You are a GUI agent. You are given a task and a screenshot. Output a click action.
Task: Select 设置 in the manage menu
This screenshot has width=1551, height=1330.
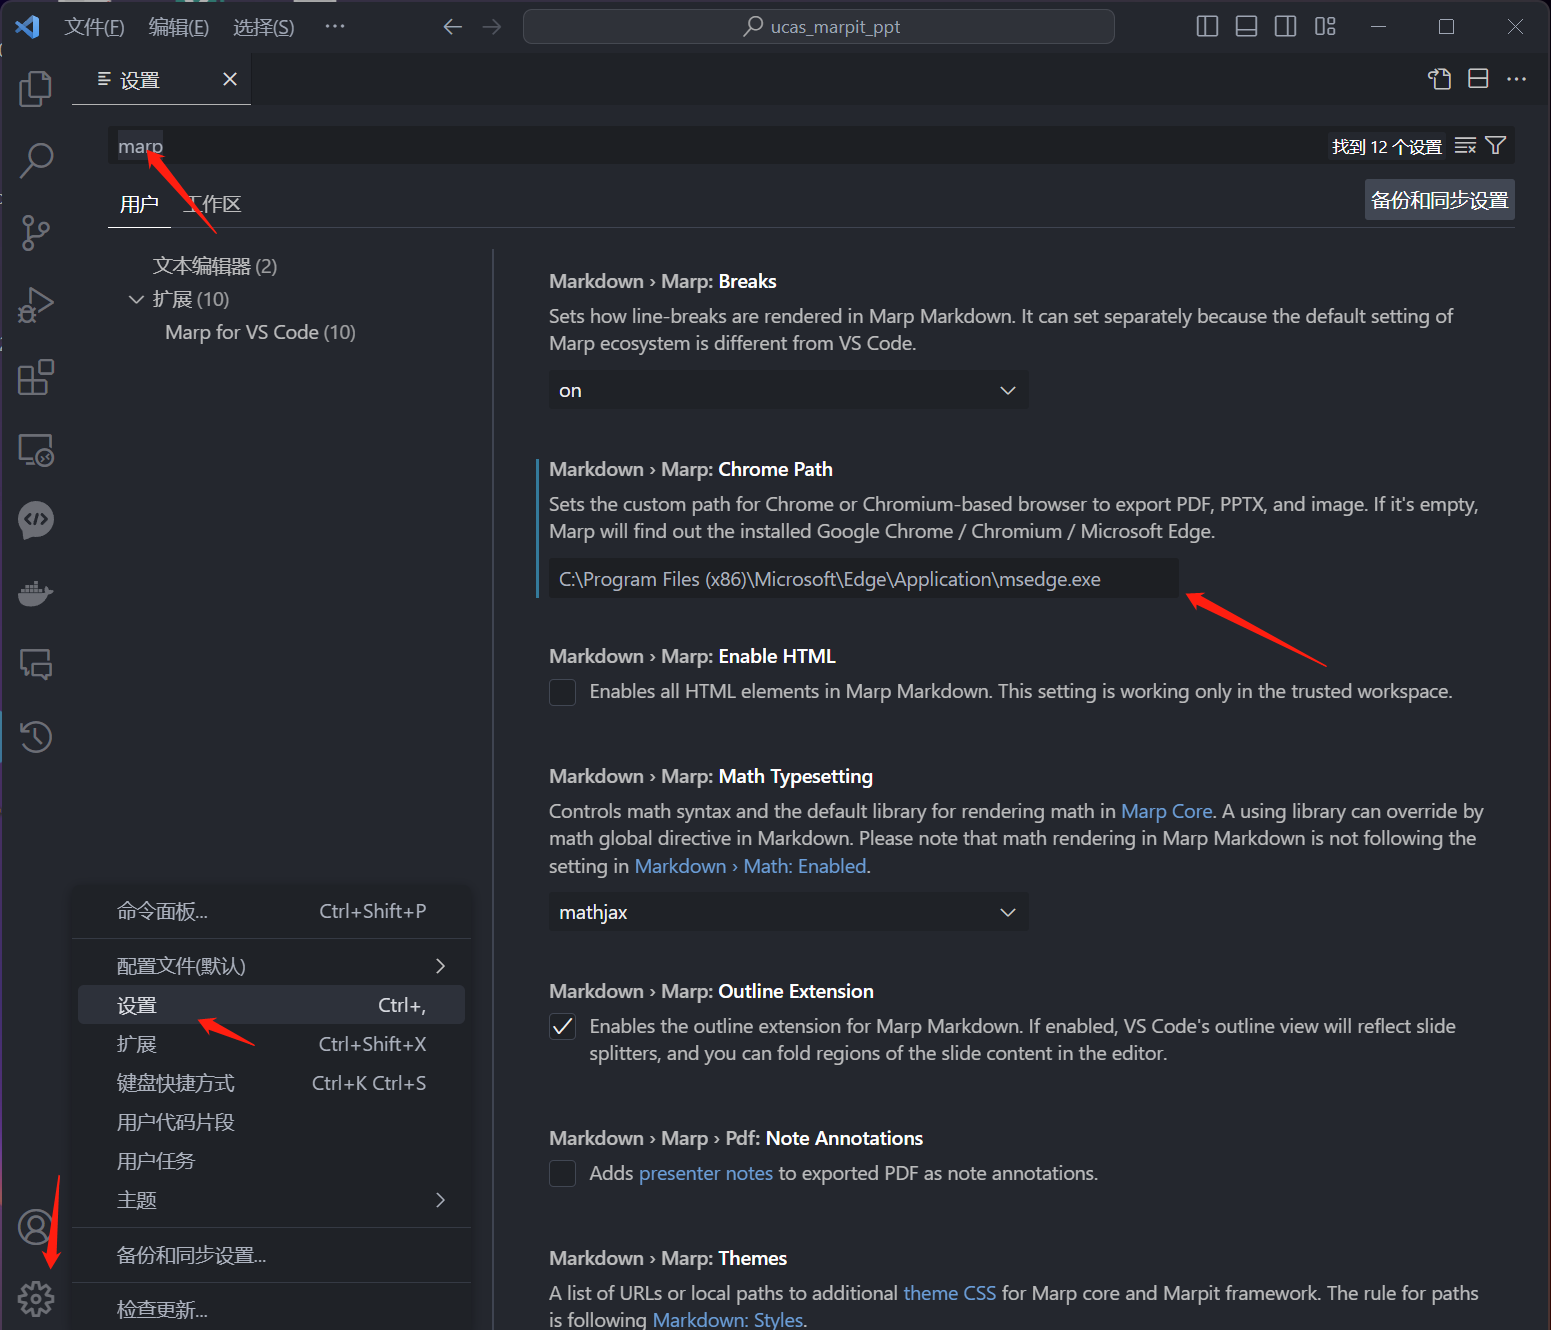[271, 1005]
